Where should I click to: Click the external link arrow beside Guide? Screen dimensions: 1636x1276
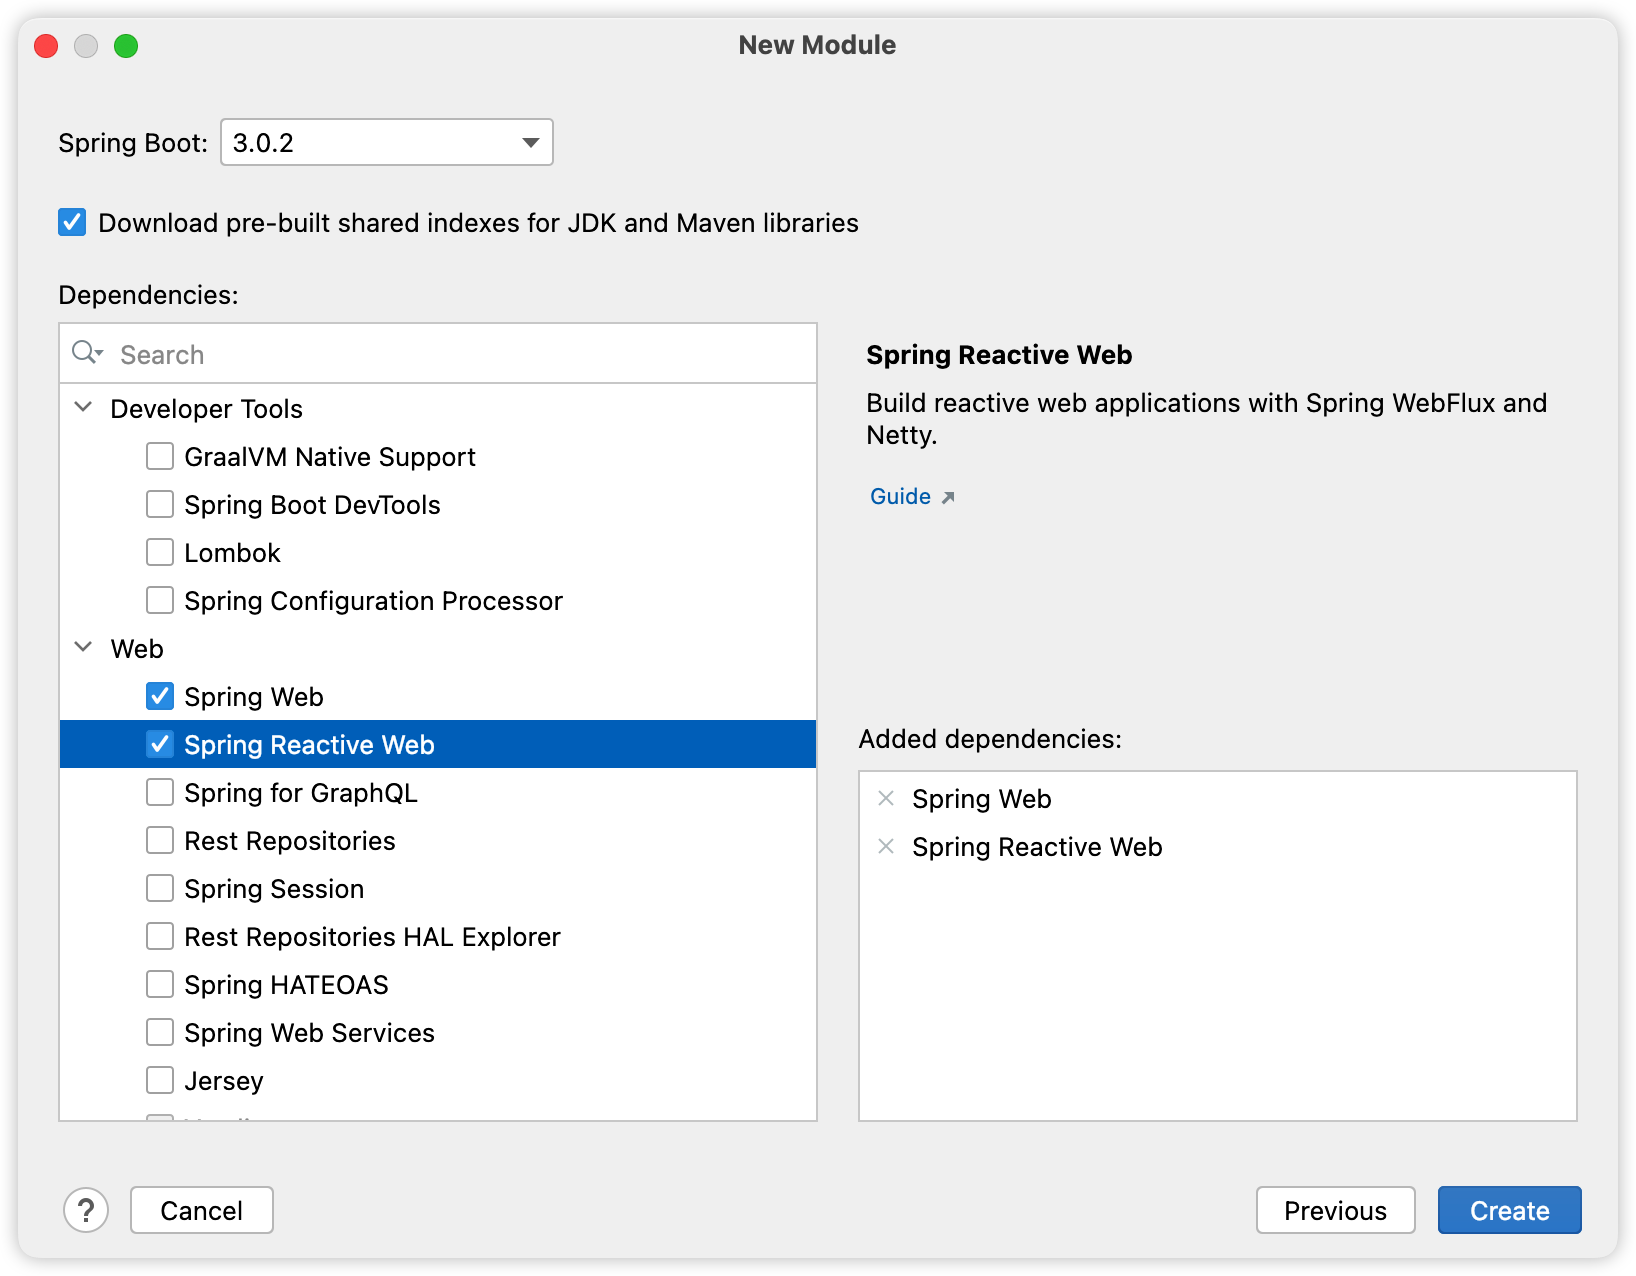coord(948,497)
